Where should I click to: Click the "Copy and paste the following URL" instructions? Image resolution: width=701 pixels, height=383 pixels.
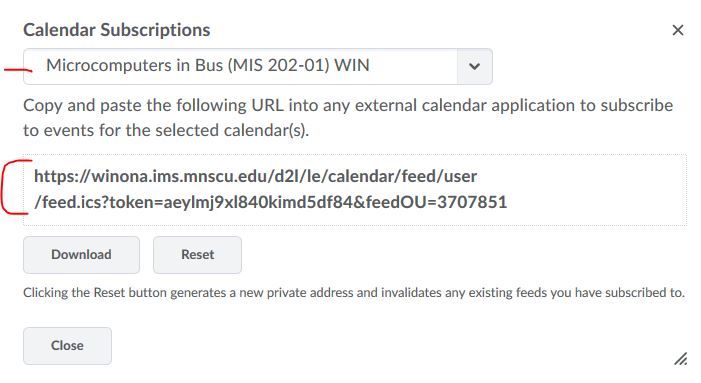[x=348, y=118]
